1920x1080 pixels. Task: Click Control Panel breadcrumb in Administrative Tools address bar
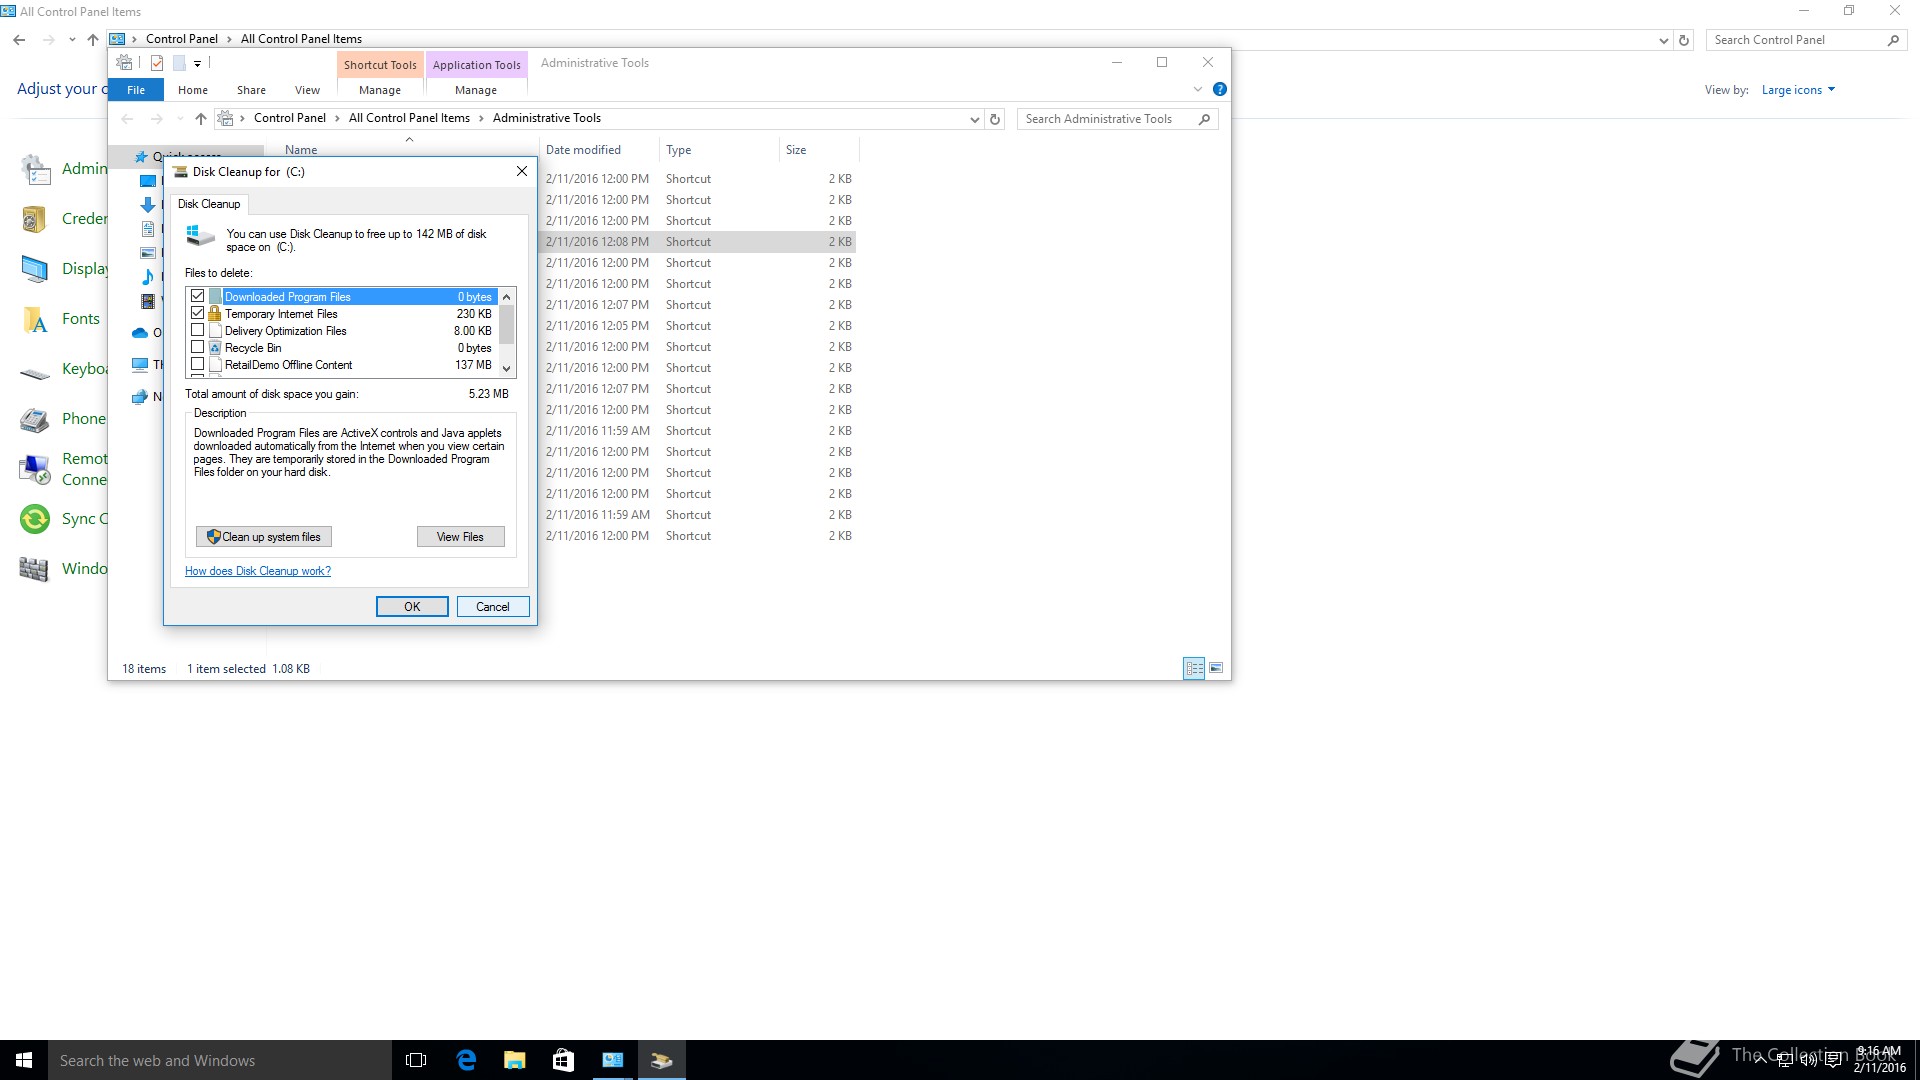click(x=290, y=118)
